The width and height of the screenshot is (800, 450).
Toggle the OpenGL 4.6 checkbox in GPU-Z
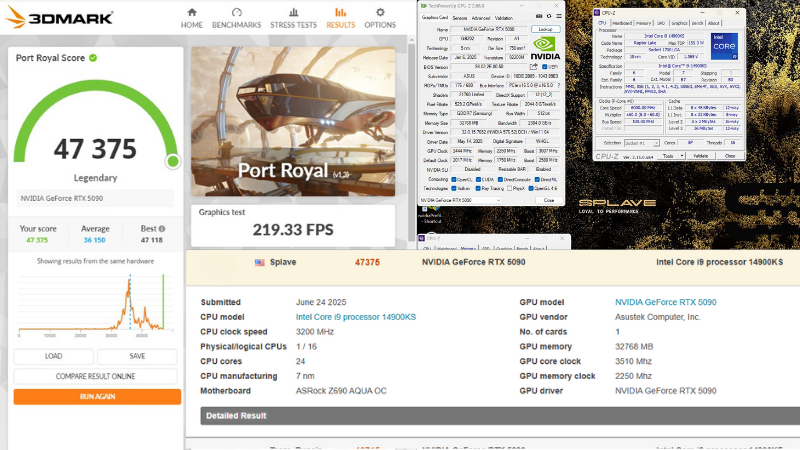[531, 188]
